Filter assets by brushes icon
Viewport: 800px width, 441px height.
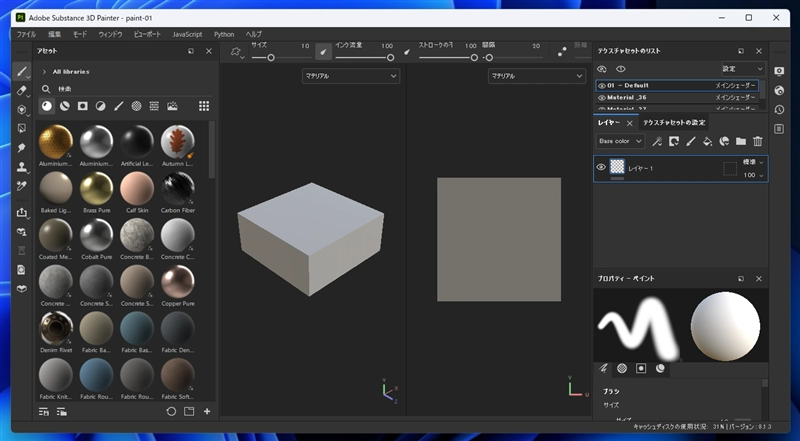[x=118, y=106]
